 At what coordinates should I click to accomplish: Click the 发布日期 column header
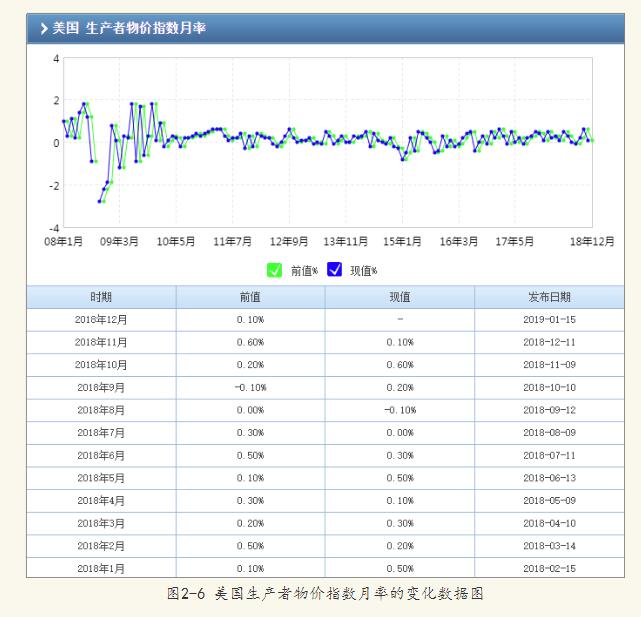(549, 297)
